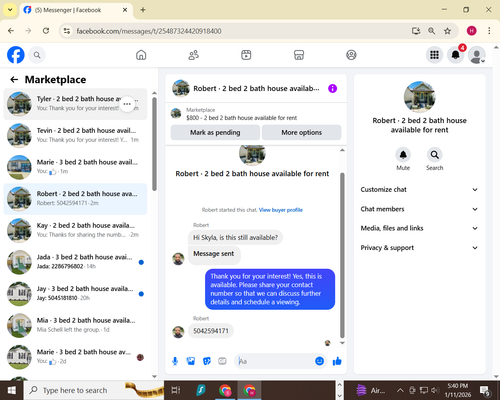This screenshot has width=500, height=400.
Task: Open the purple conversation information icon
Action: (x=332, y=88)
